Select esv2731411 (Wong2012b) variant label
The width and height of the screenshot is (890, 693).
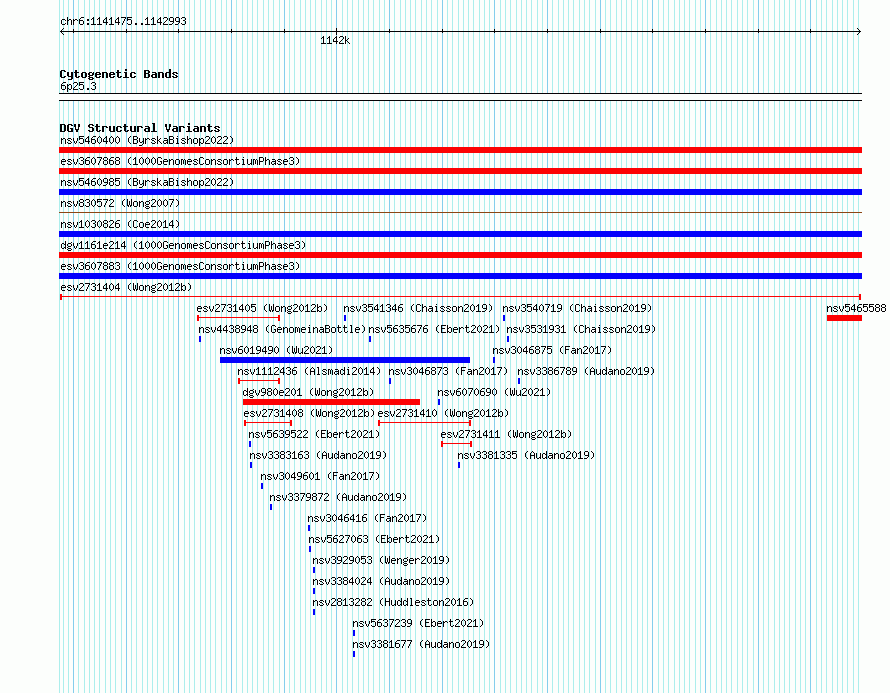pyautogui.click(x=506, y=434)
